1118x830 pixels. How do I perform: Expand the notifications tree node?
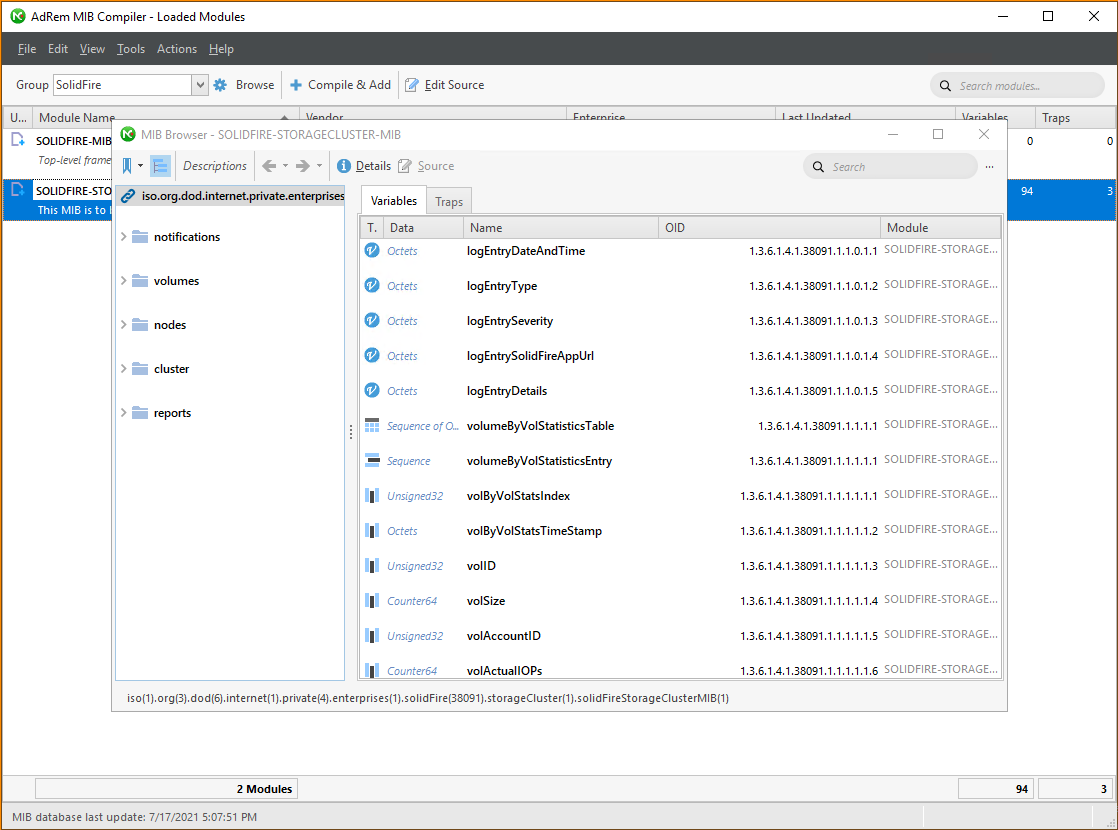tap(123, 237)
